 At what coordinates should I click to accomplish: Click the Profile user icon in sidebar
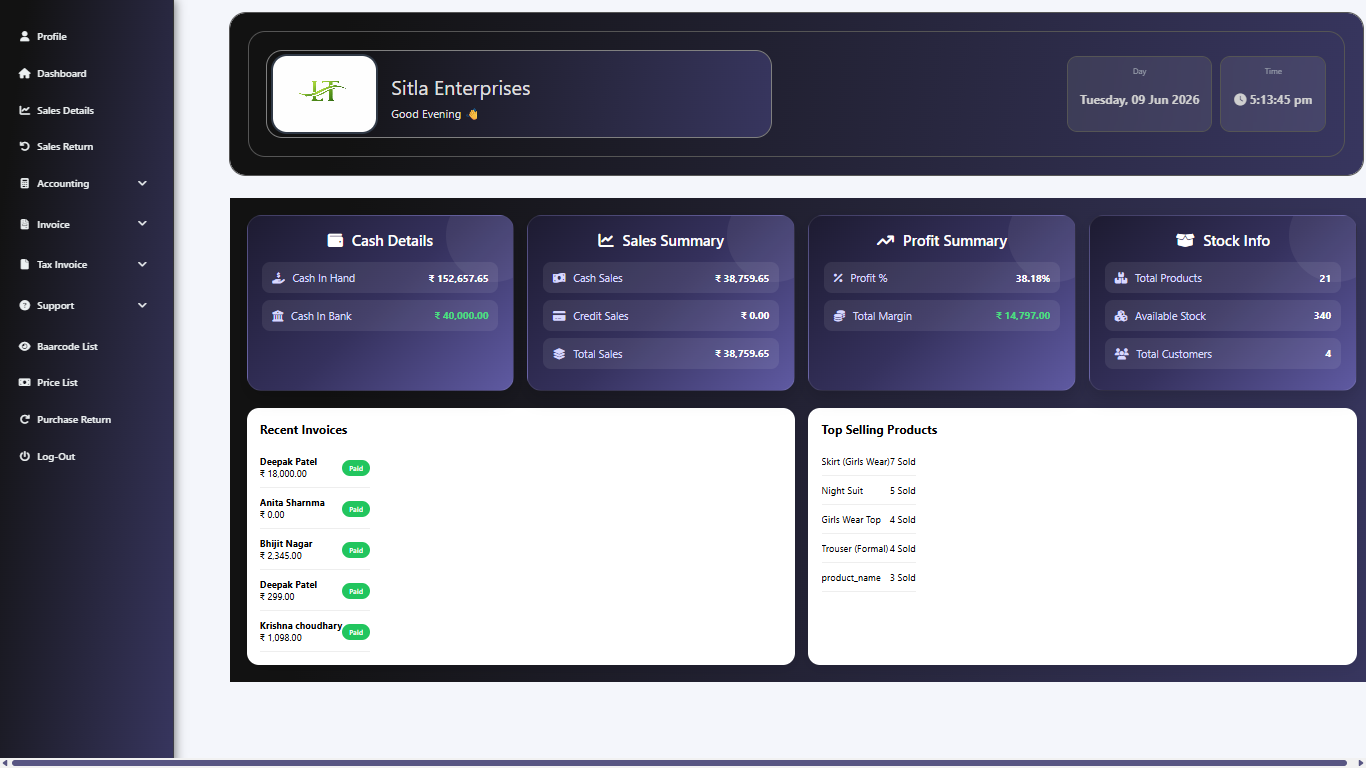[25, 36]
